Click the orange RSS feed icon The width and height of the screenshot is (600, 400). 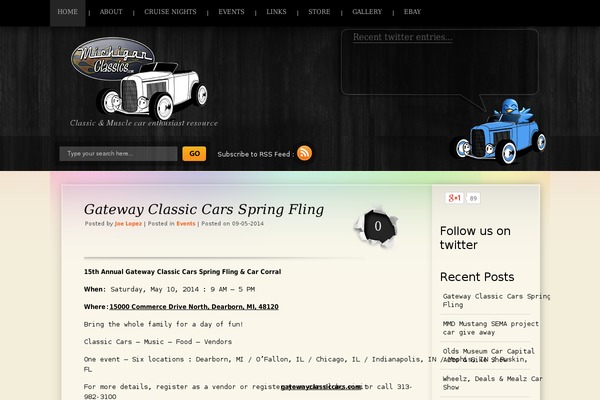pyautogui.click(x=304, y=153)
